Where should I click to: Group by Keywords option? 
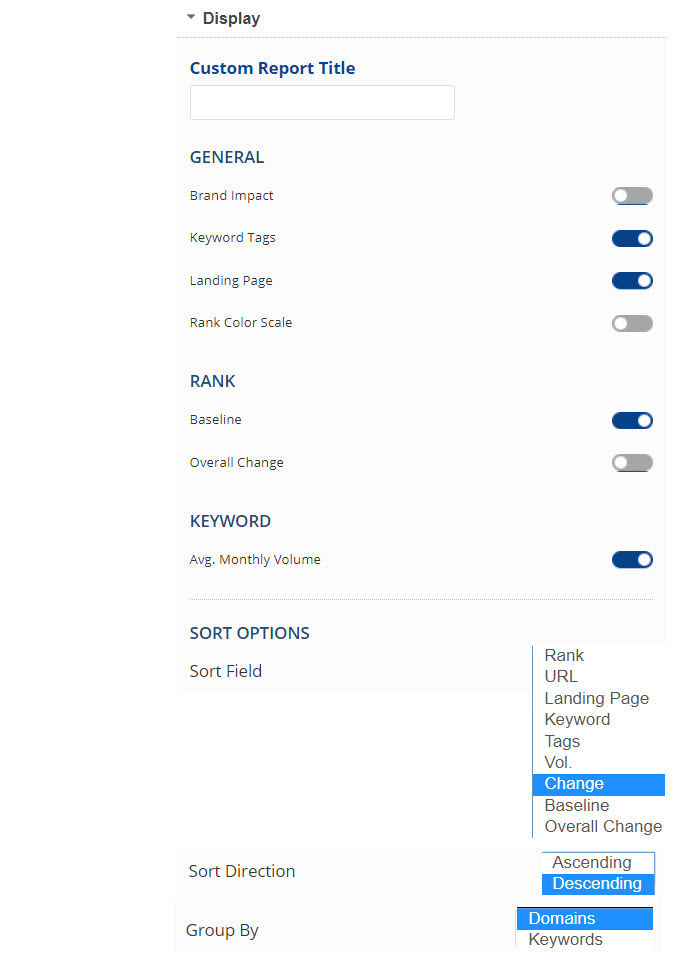coord(565,940)
